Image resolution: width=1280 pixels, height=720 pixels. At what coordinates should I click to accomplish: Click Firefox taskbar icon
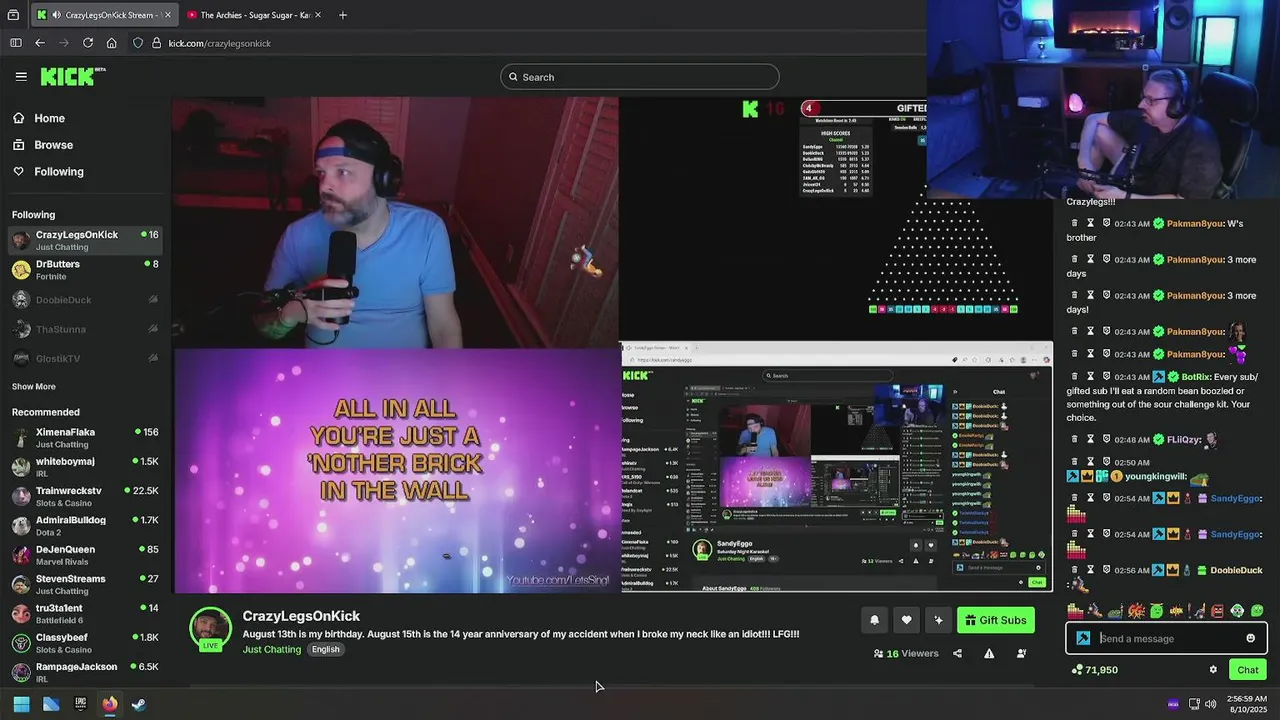(x=110, y=704)
